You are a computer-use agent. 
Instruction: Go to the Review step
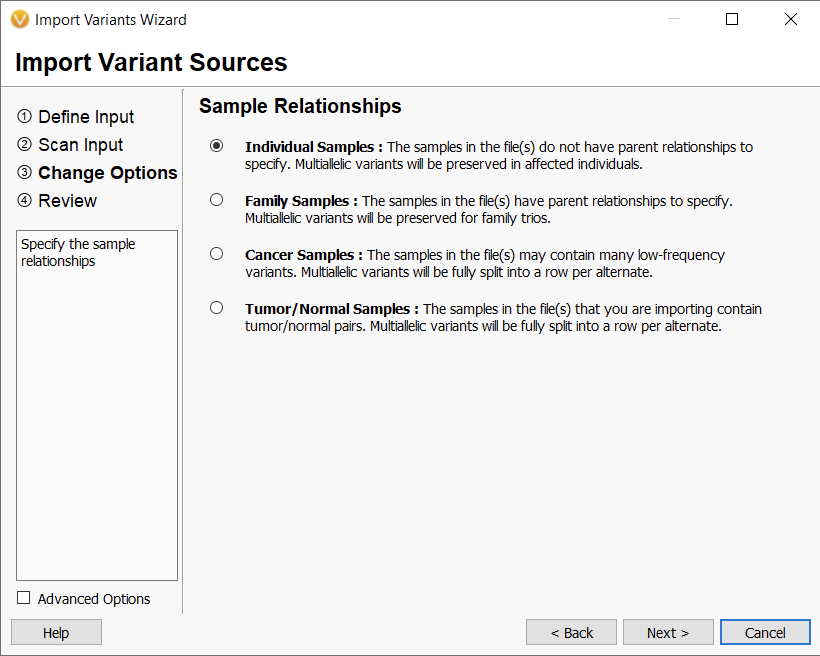pyautogui.click(x=67, y=201)
